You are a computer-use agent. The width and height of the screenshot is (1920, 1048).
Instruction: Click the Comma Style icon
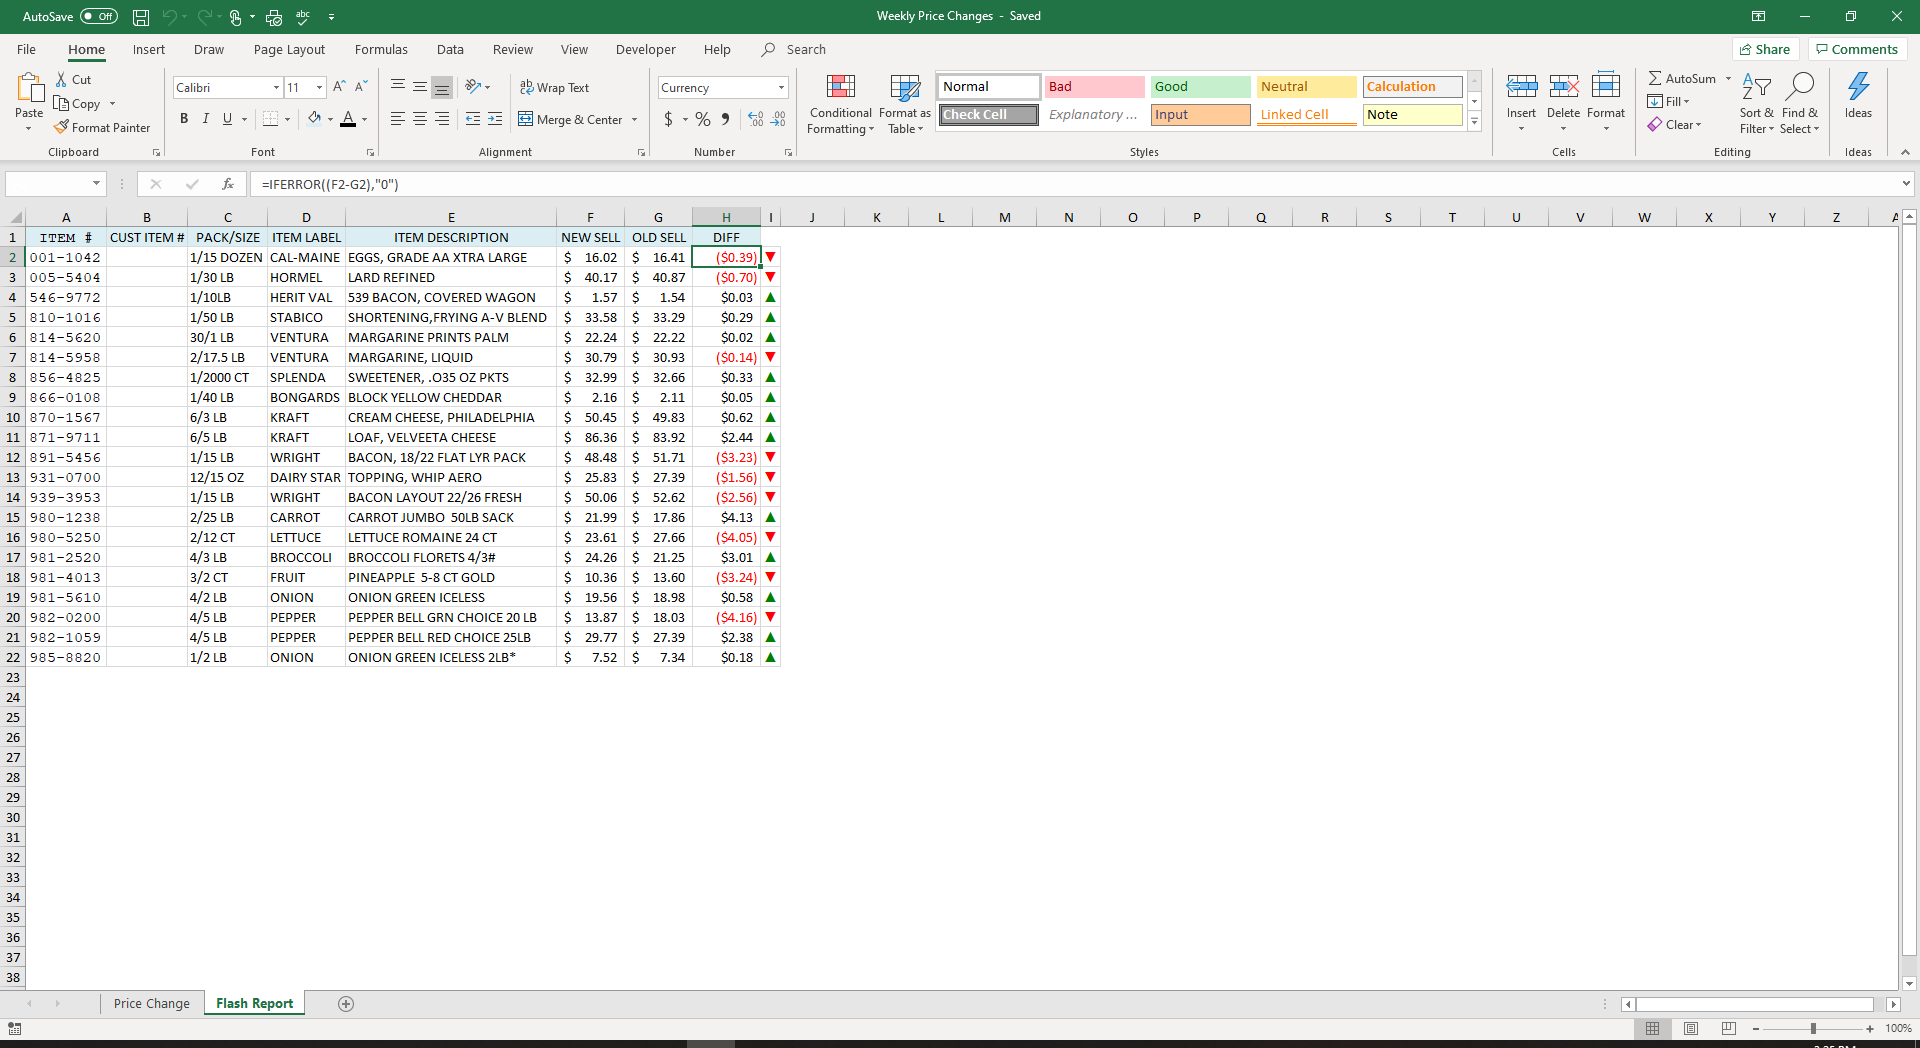[x=726, y=119]
